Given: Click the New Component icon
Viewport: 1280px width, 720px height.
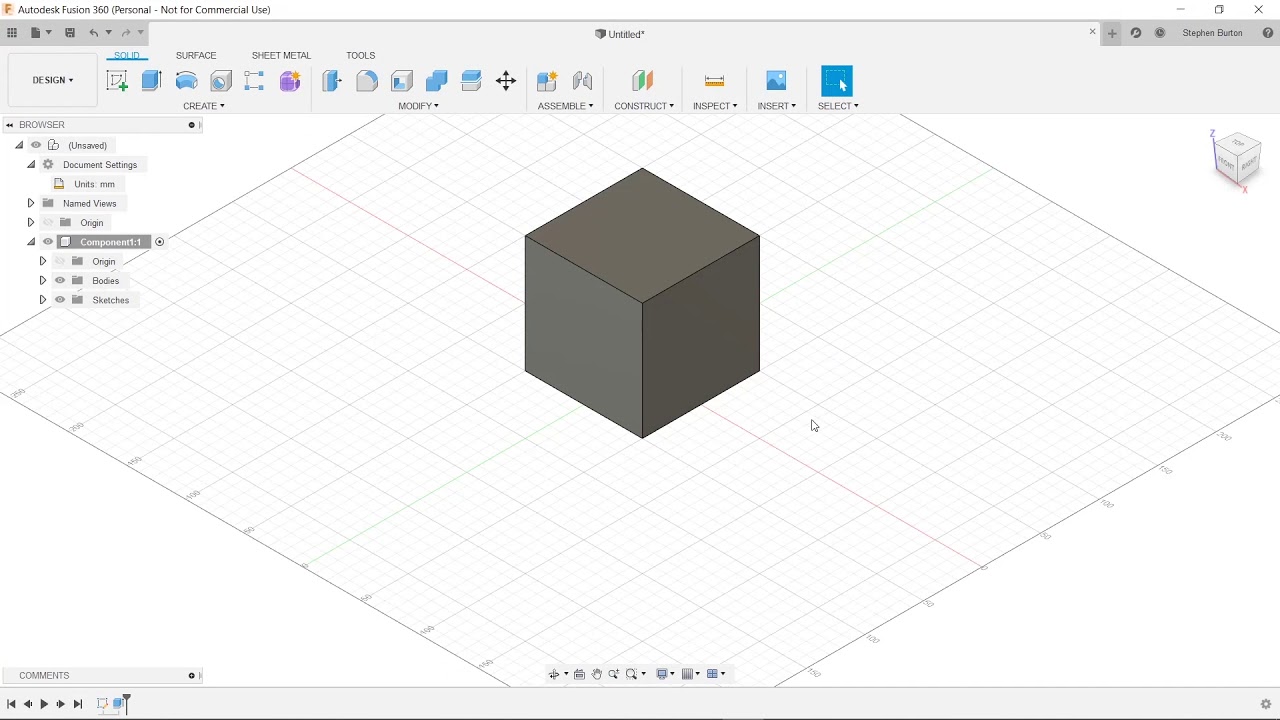Looking at the screenshot, I should 547,81.
